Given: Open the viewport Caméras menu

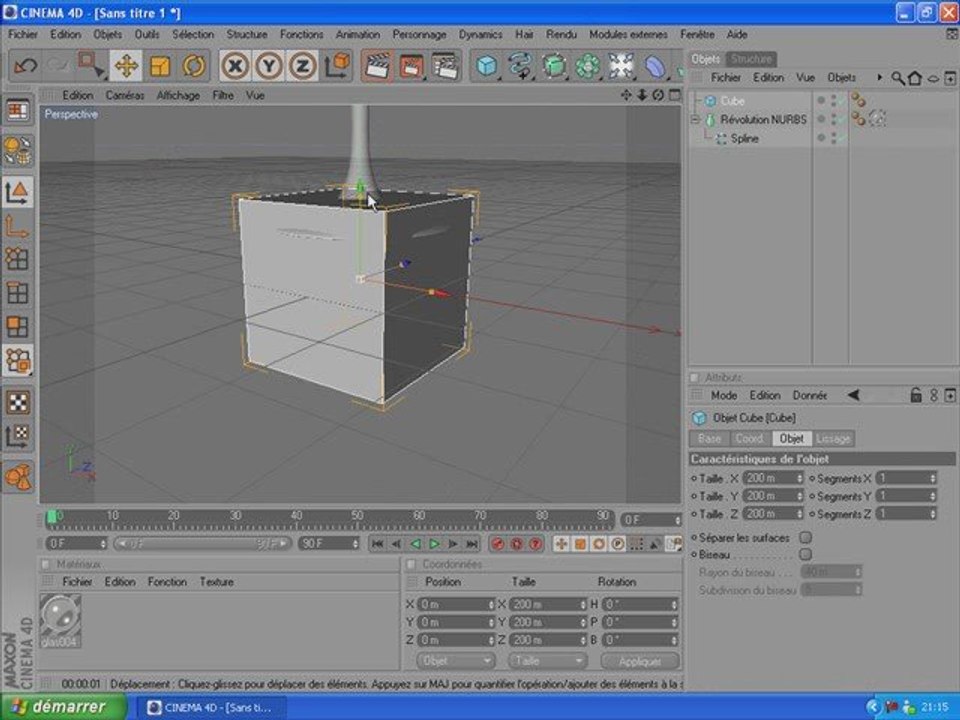Looking at the screenshot, I should pos(125,95).
